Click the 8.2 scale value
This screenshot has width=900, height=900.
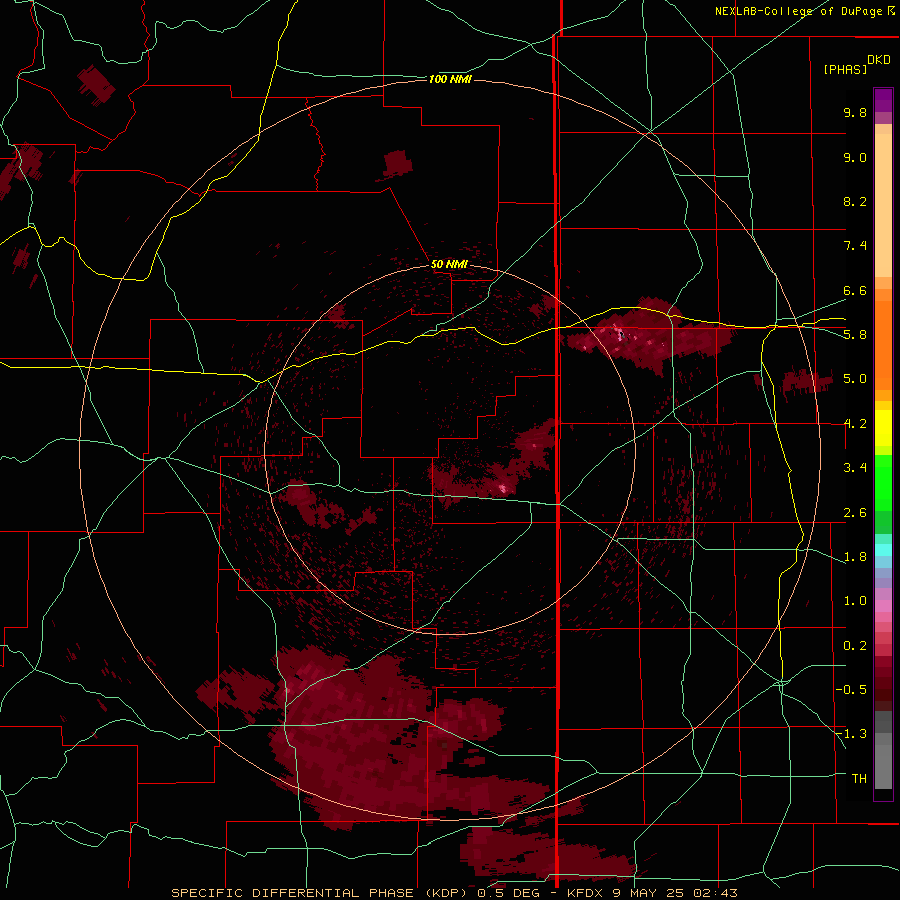tap(855, 201)
